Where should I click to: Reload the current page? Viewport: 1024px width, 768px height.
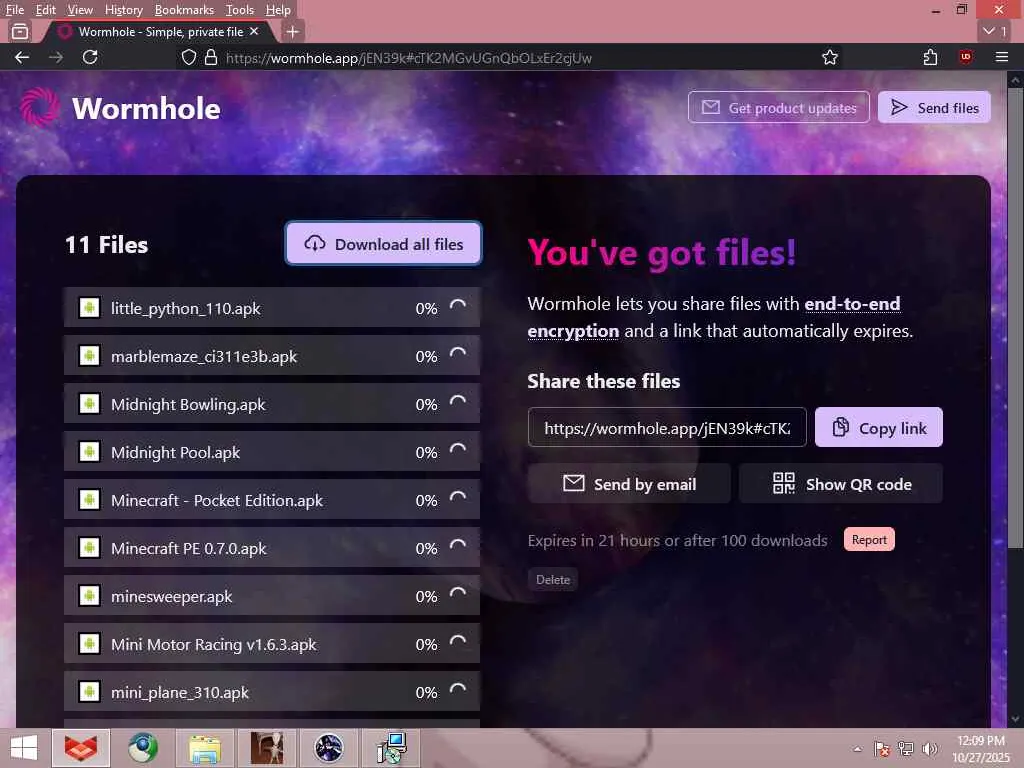point(90,57)
